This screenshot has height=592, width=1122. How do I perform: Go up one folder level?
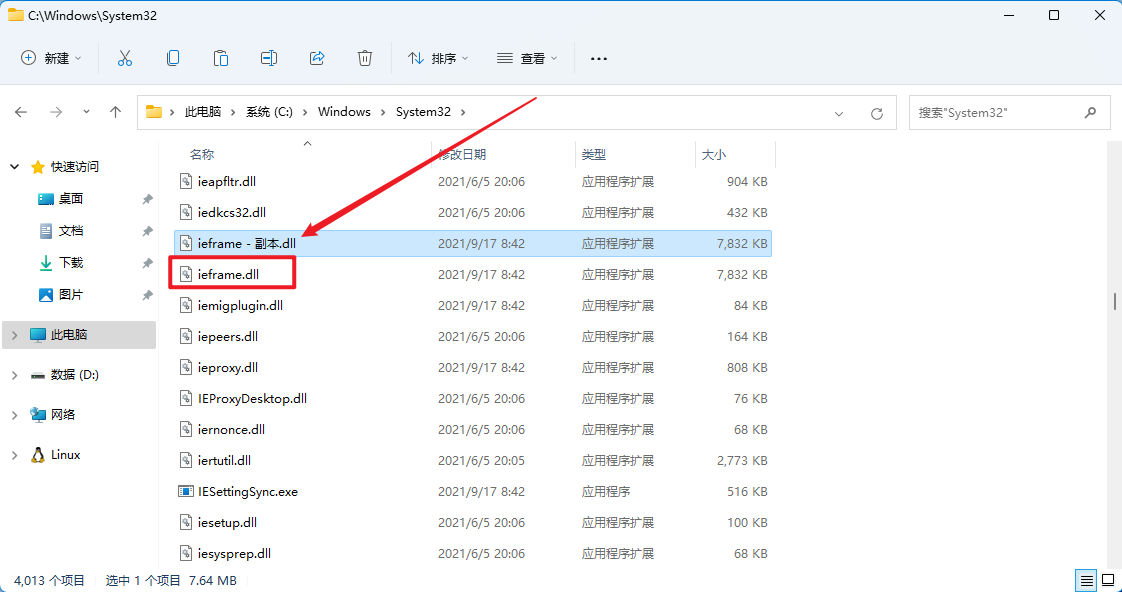tap(115, 112)
